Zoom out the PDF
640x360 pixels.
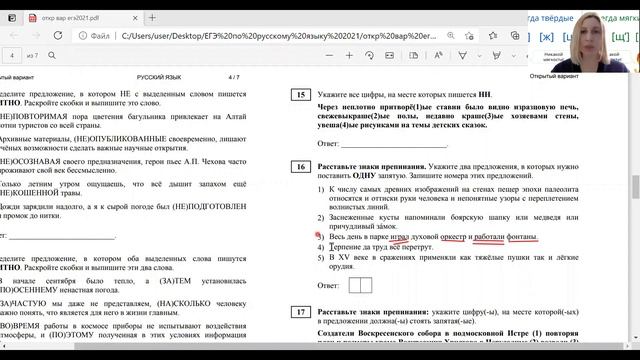click(329, 55)
